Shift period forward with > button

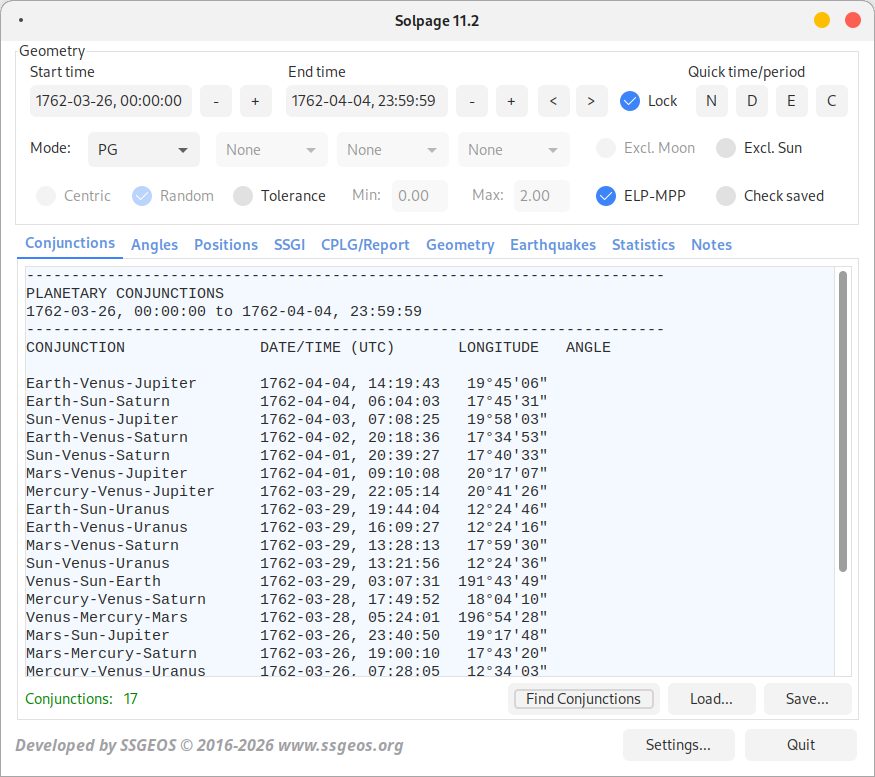592,101
